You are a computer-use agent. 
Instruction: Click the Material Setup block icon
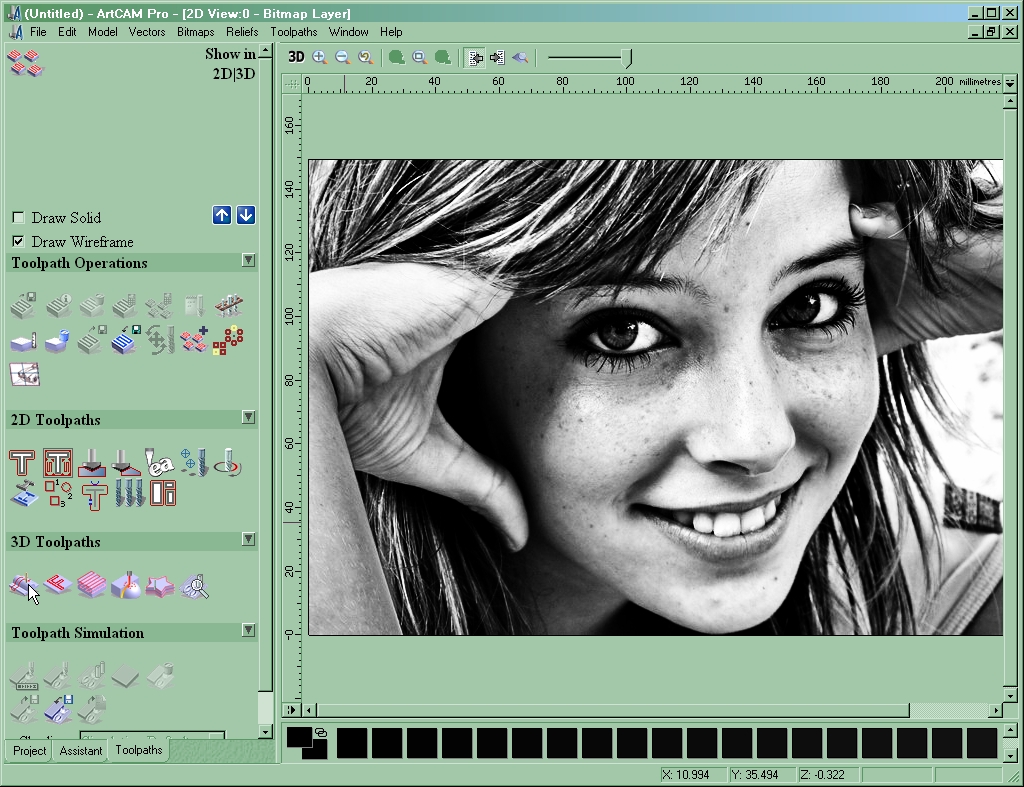coord(24,341)
